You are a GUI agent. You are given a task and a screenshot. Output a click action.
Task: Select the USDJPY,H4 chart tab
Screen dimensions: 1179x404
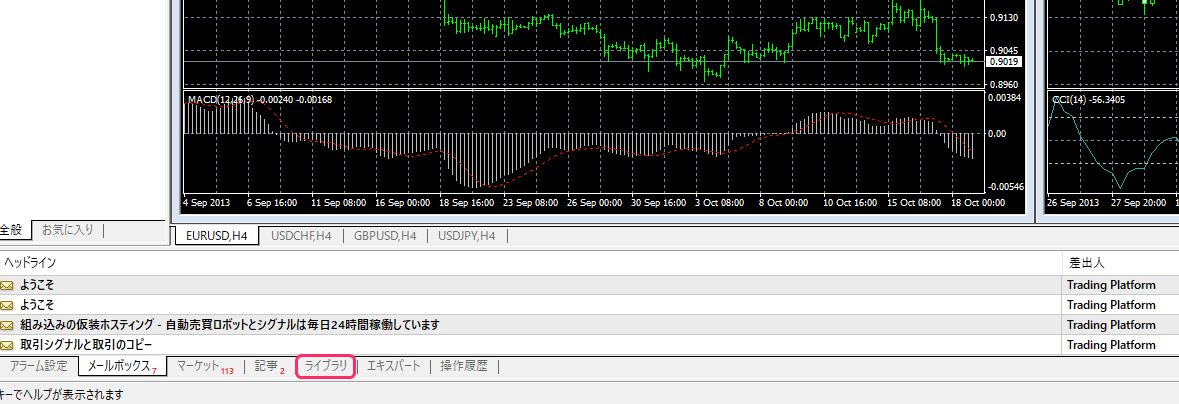[468, 236]
